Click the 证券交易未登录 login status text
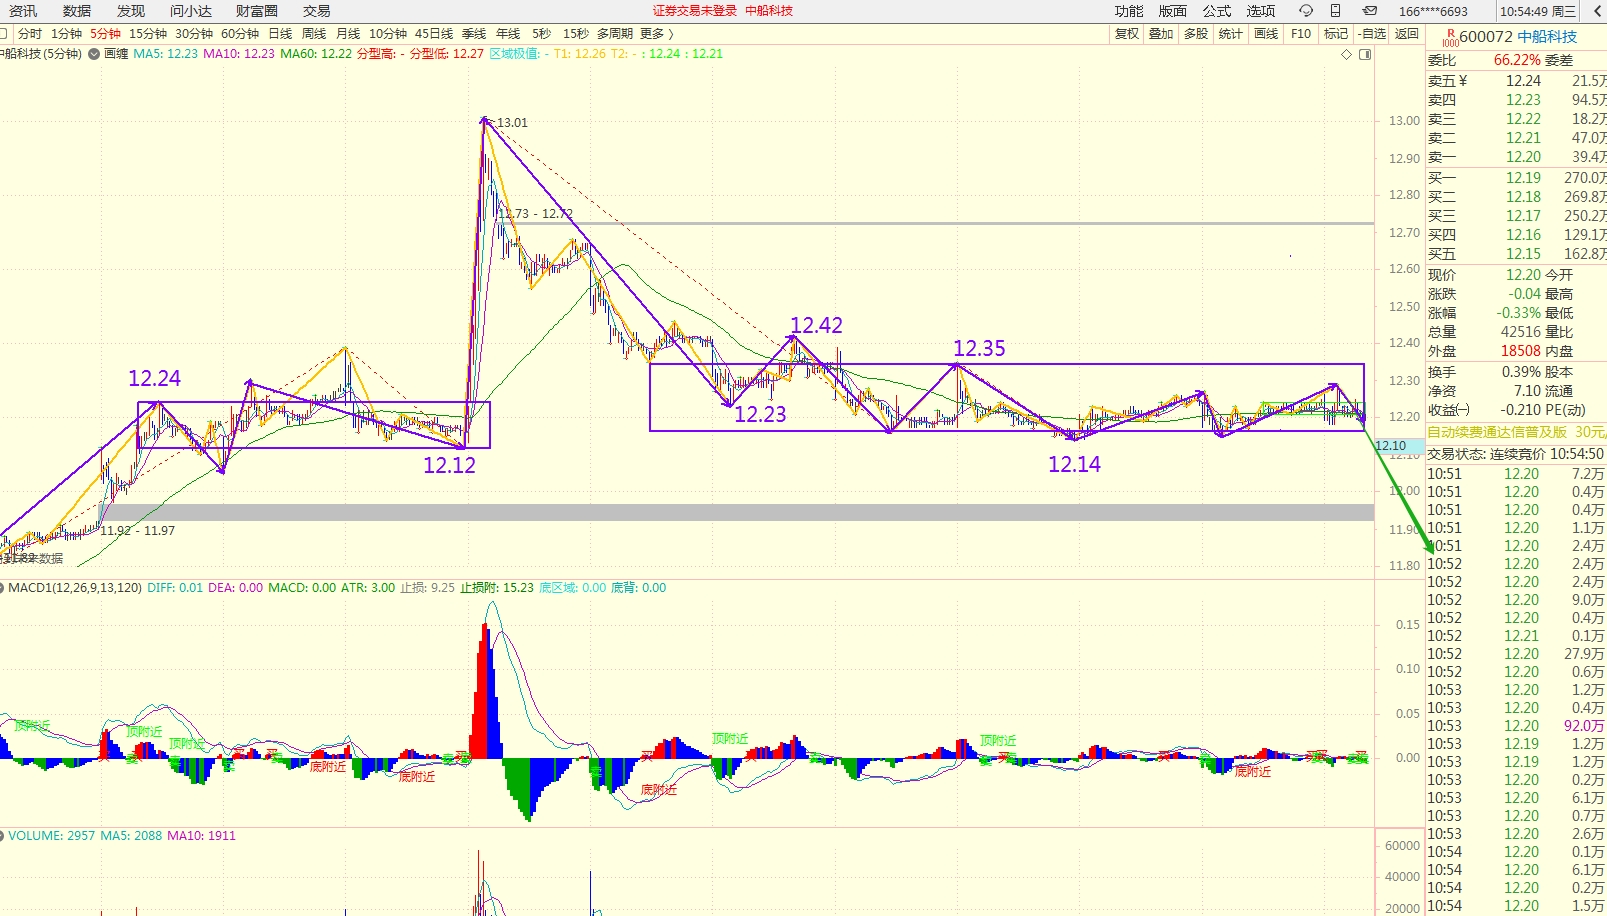 [x=695, y=11]
